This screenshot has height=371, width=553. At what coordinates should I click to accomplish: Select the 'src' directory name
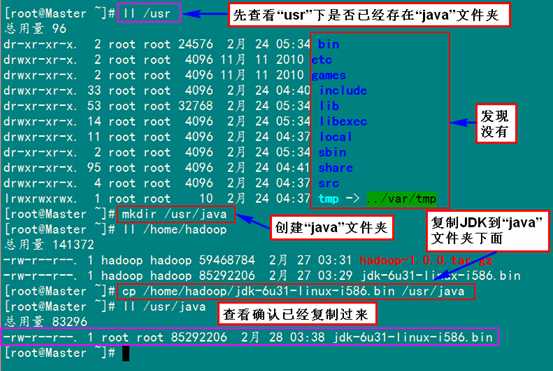pyautogui.click(x=329, y=183)
